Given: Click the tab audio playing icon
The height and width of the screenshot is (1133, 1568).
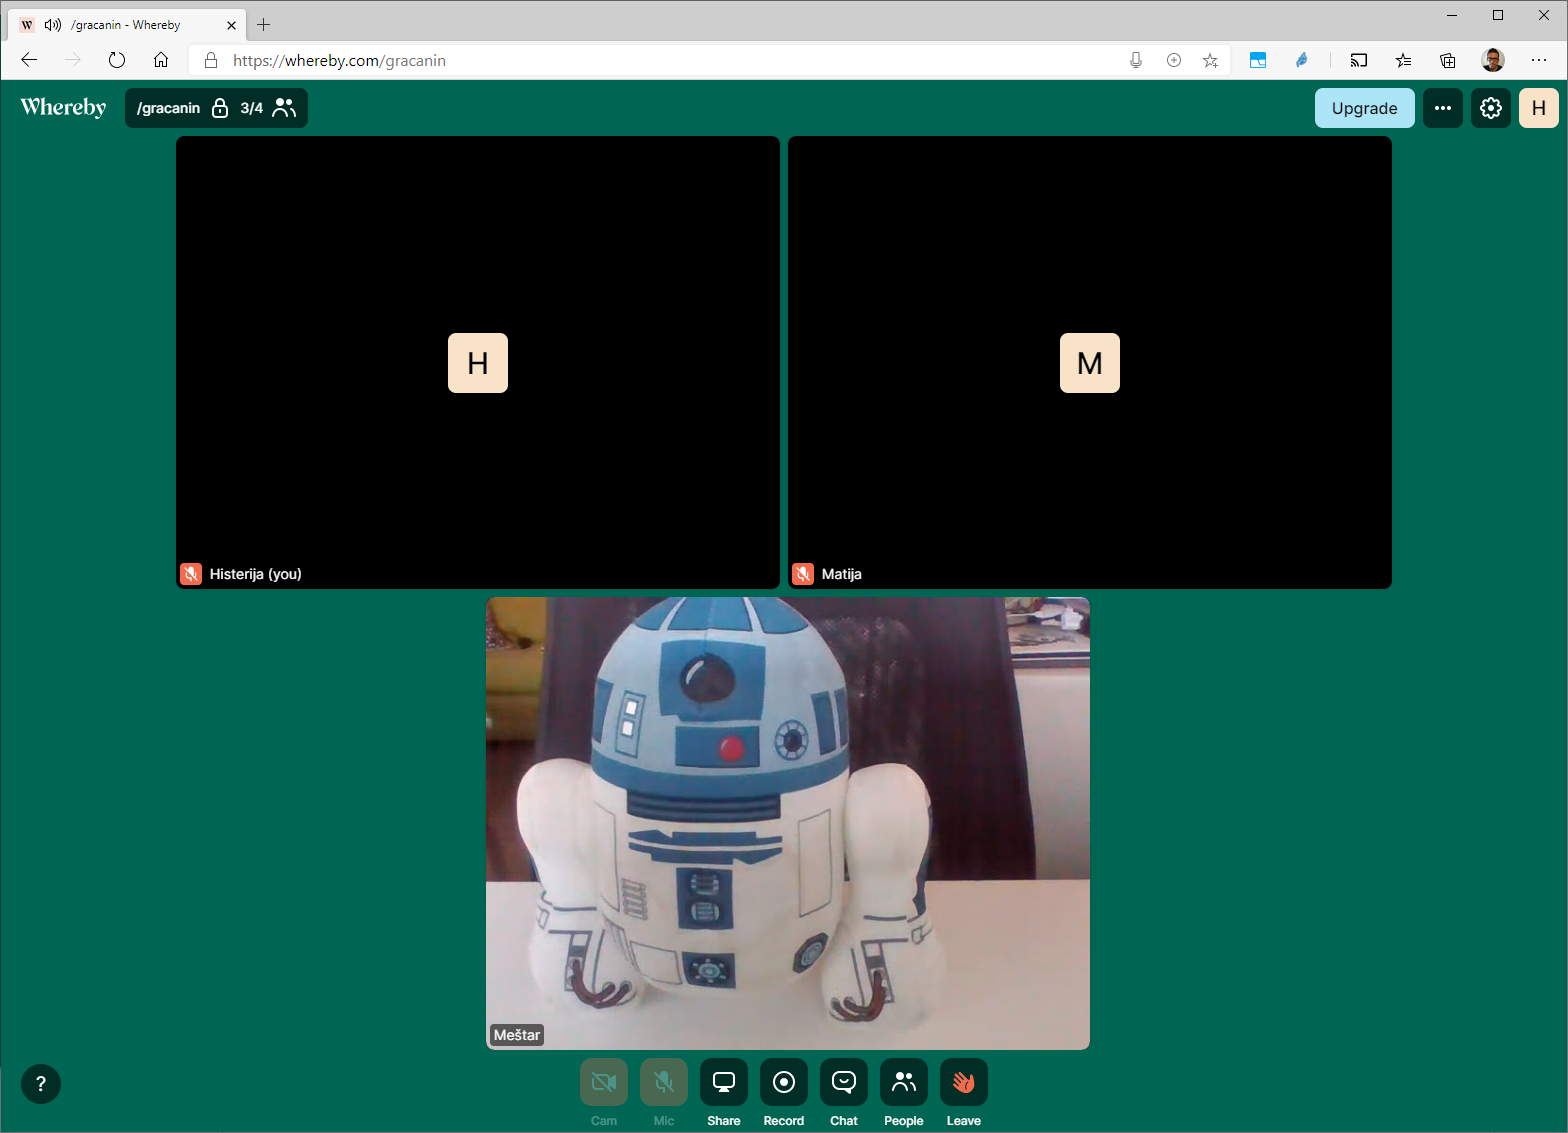Looking at the screenshot, I should (53, 25).
